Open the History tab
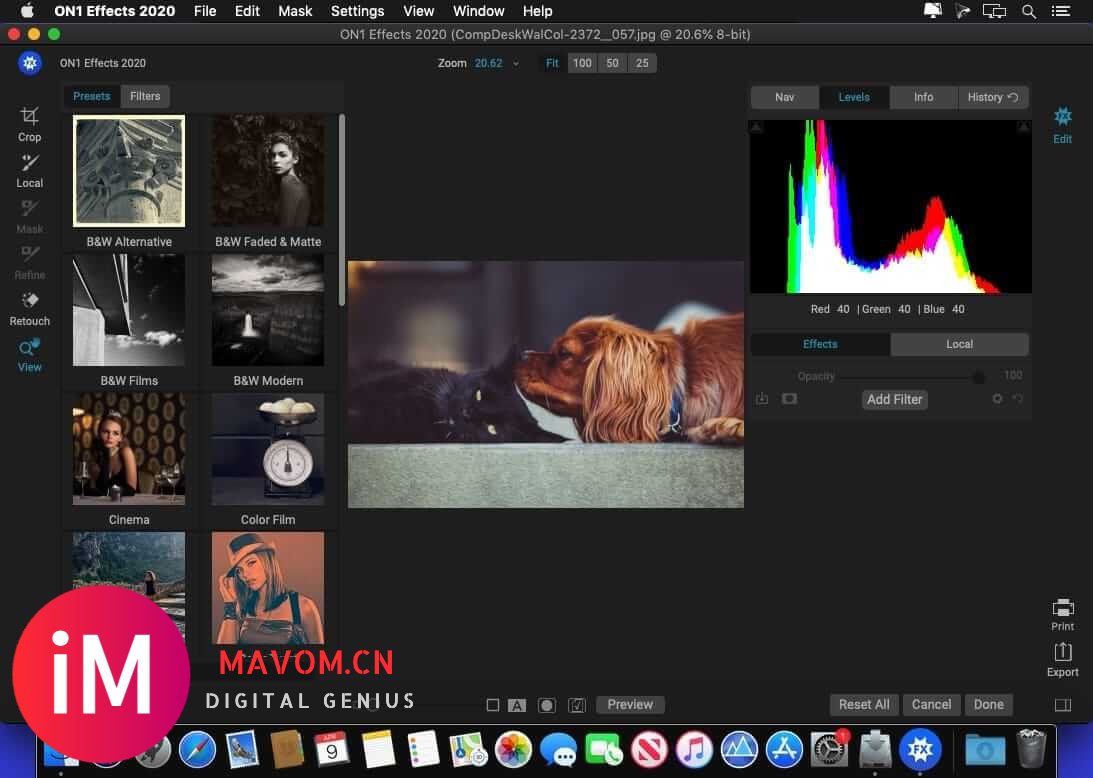The image size is (1093, 778). [993, 97]
